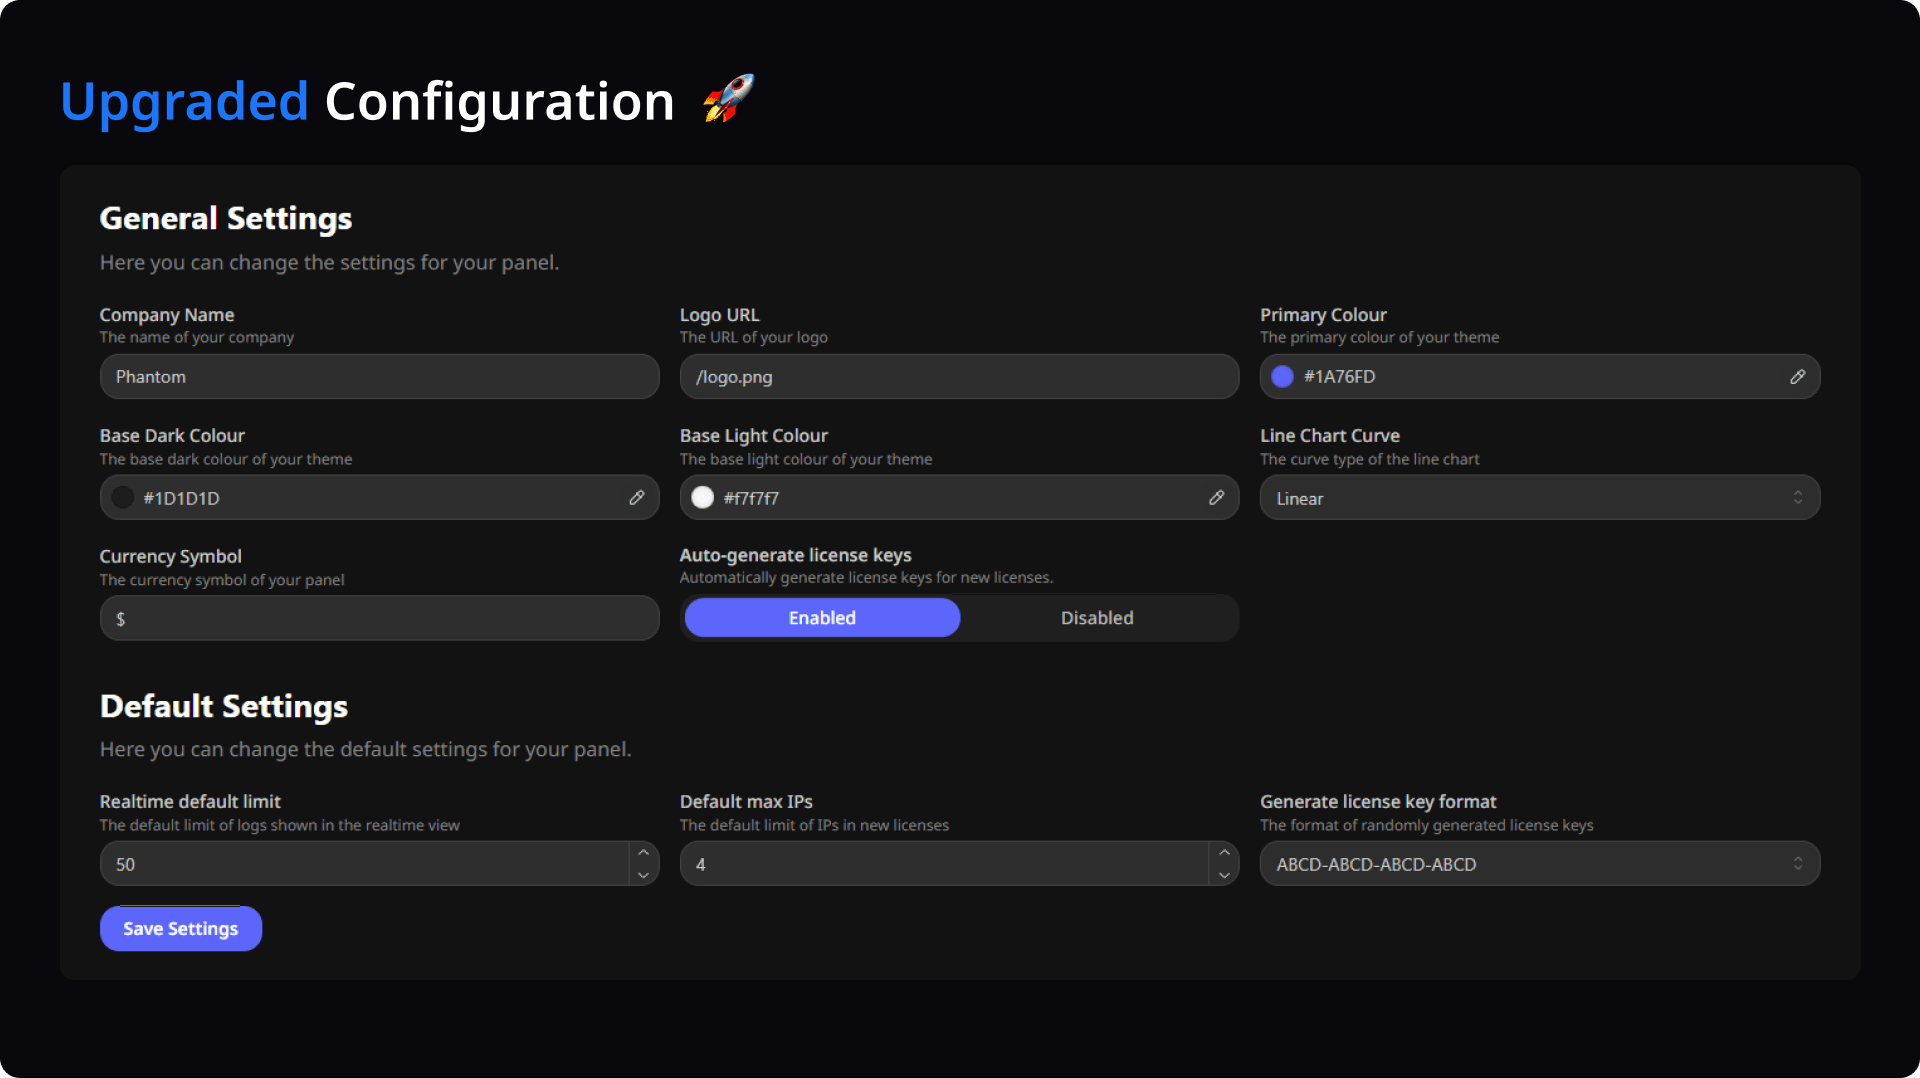Click the Primary Colour eyedropper icon
The height and width of the screenshot is (1078, 1920).
1797,377
